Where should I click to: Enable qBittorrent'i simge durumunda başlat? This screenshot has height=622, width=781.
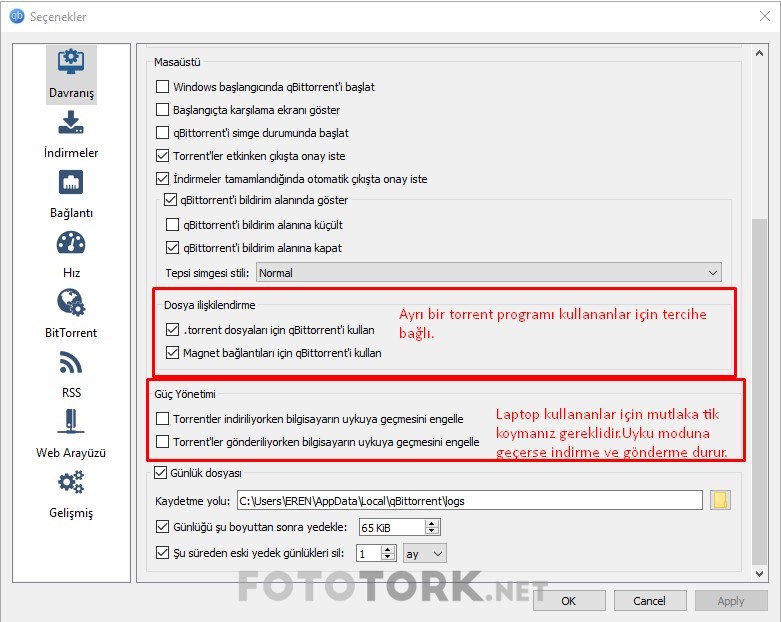click(162, 132)
